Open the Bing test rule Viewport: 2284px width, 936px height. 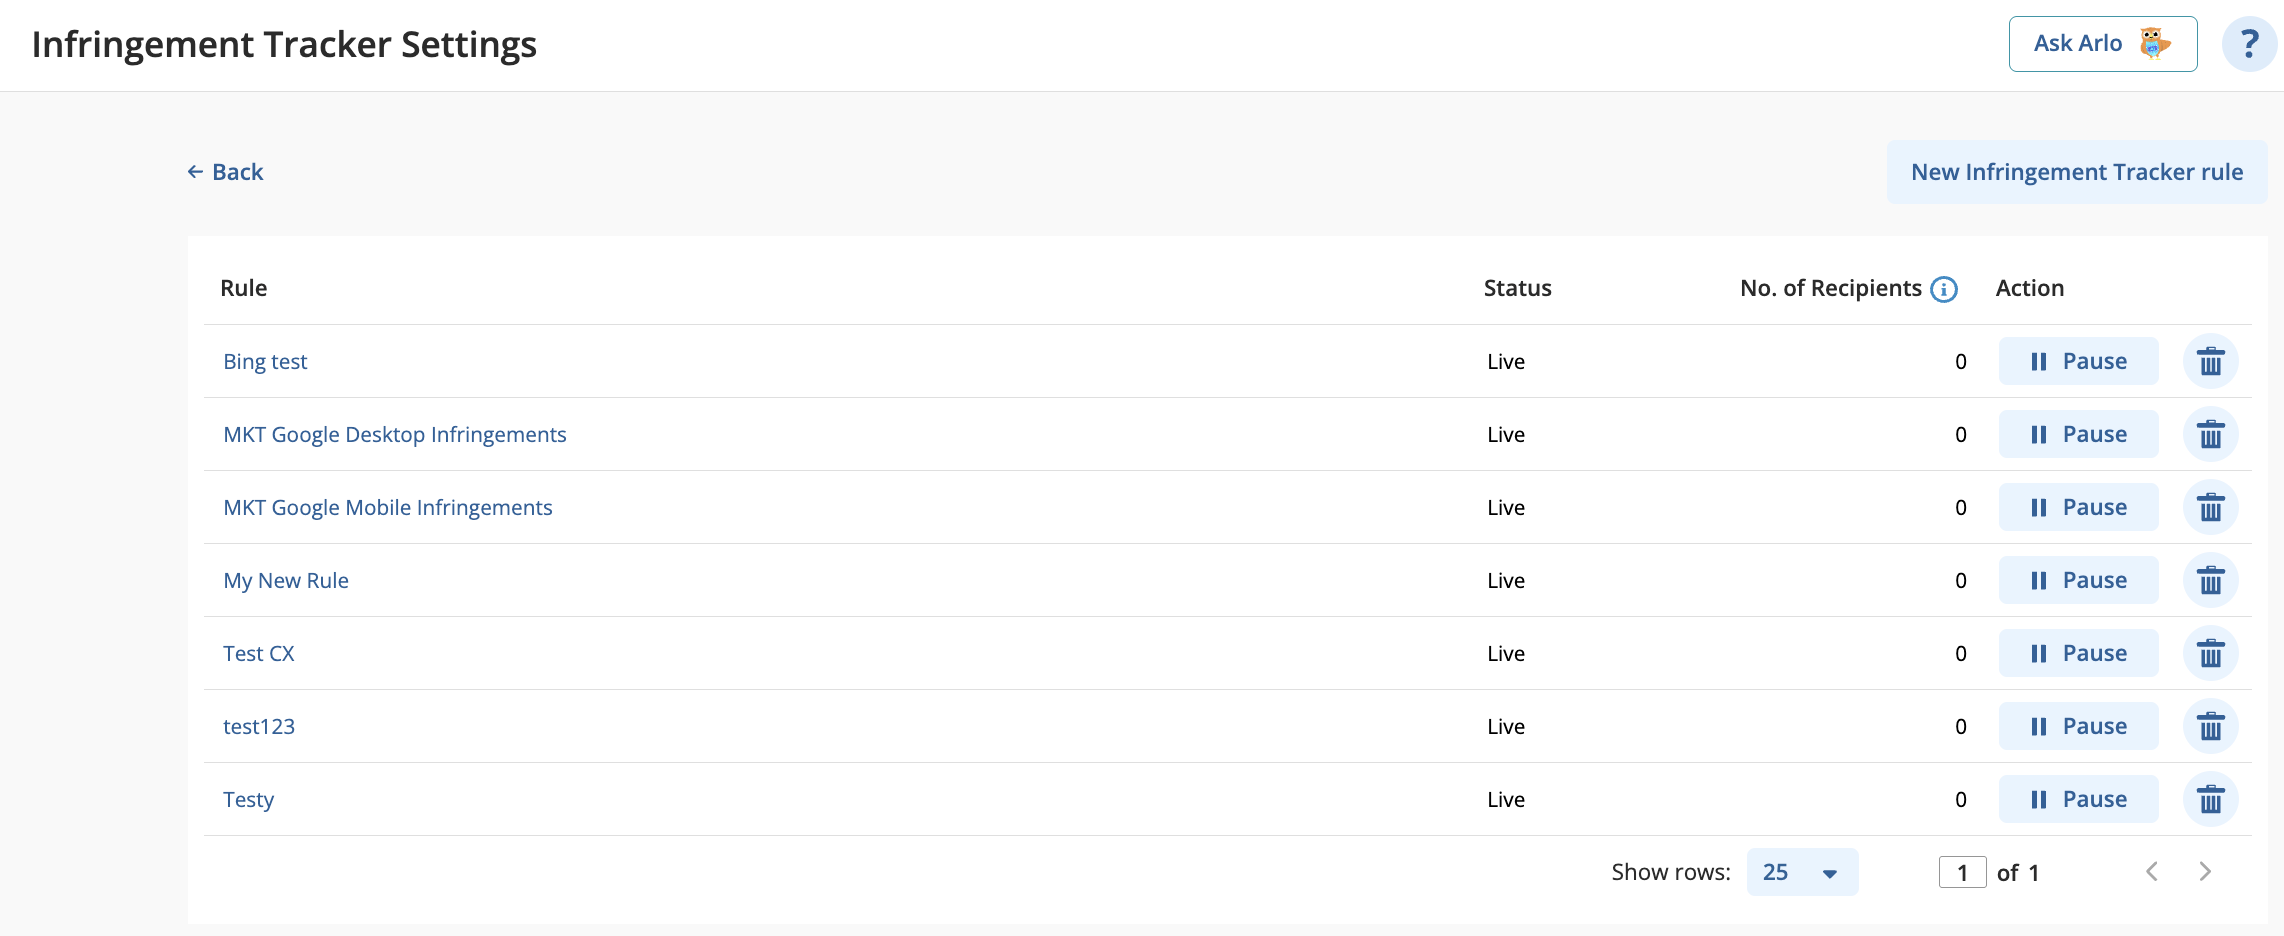pyautogui.click(x=265, y=361)
